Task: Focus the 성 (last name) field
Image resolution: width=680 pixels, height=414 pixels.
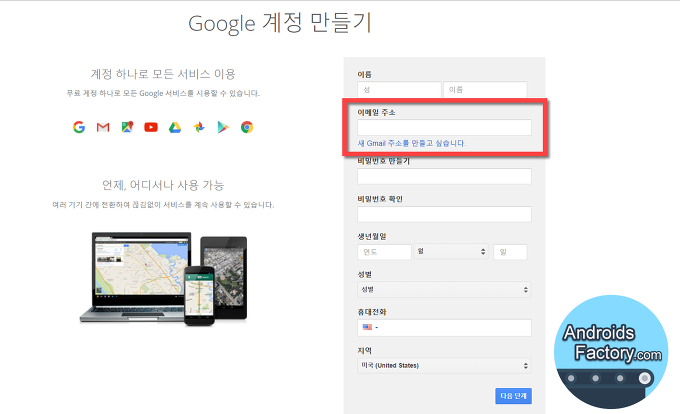Action: [x=399, y=89]
